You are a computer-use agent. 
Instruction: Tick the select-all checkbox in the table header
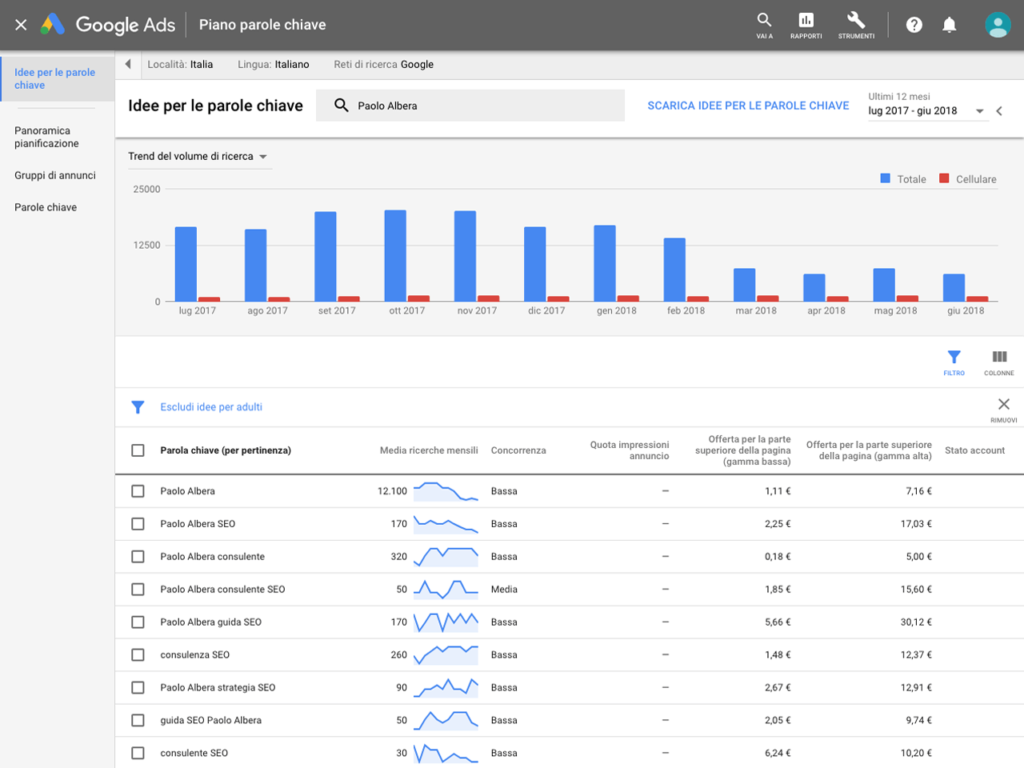[x=138, y=450]
